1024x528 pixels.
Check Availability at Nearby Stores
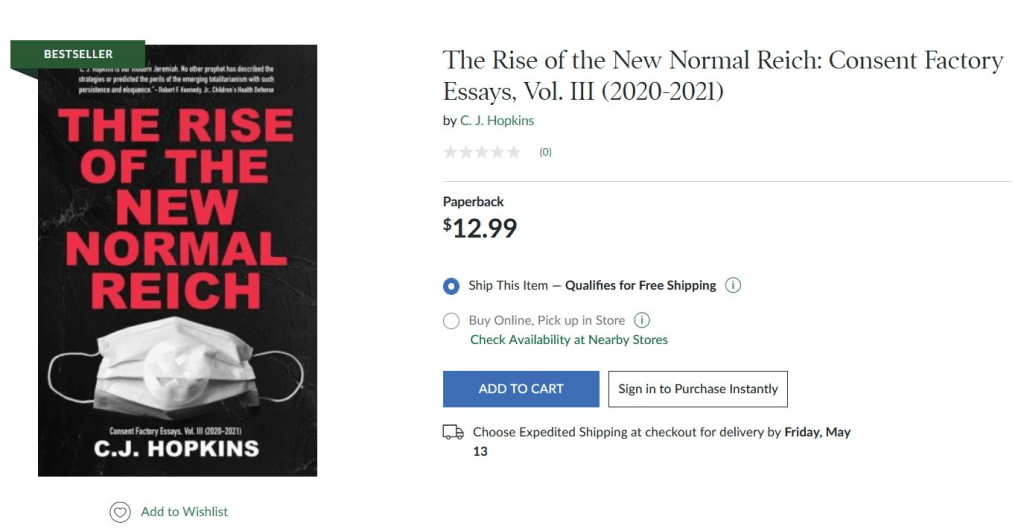click(x=569, y=340)
